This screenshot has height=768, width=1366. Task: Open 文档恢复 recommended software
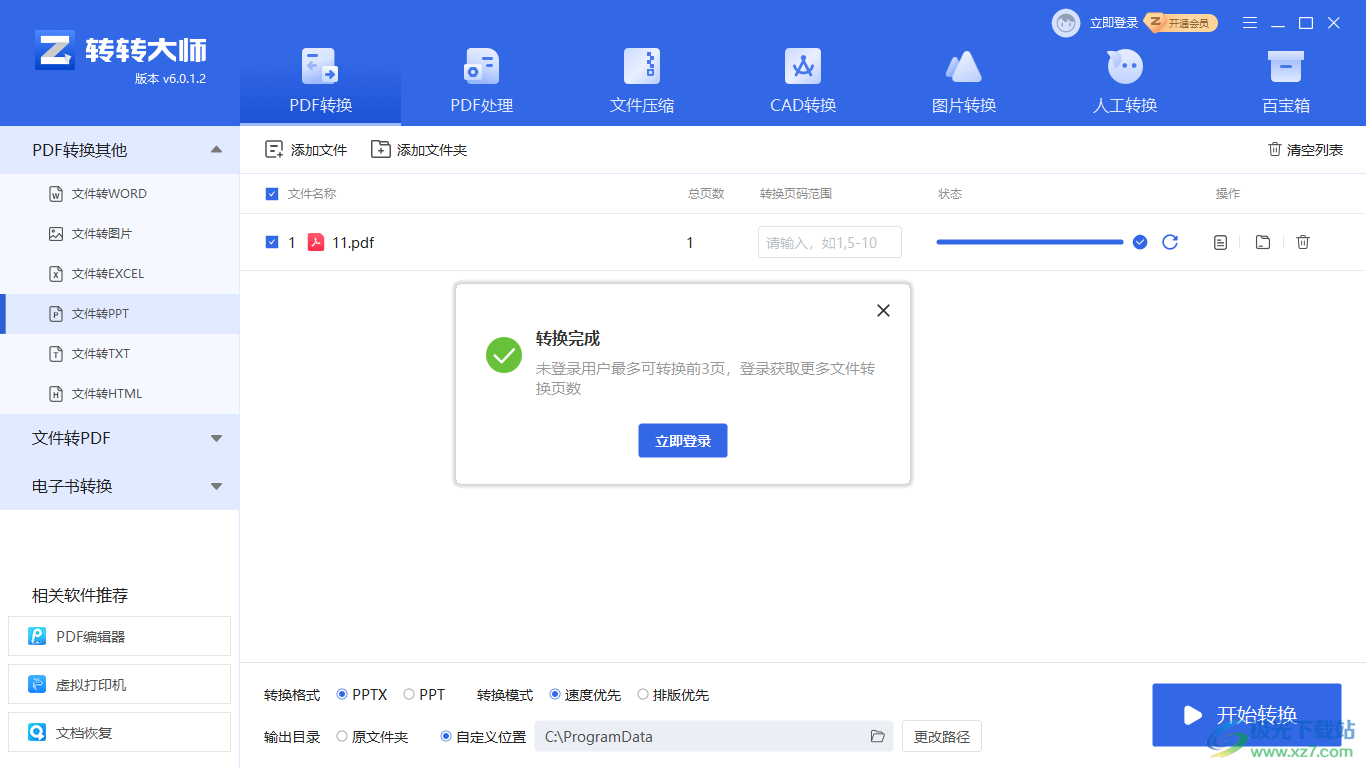click(x=119, y=732)
